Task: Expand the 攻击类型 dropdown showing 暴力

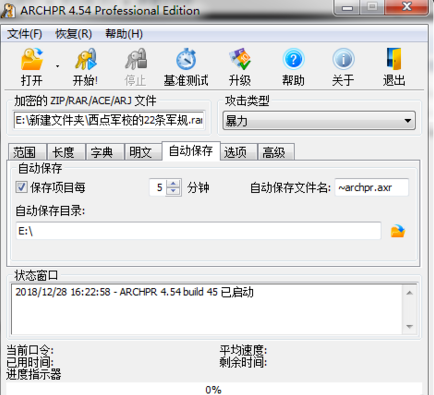Action: pos(319,120)
